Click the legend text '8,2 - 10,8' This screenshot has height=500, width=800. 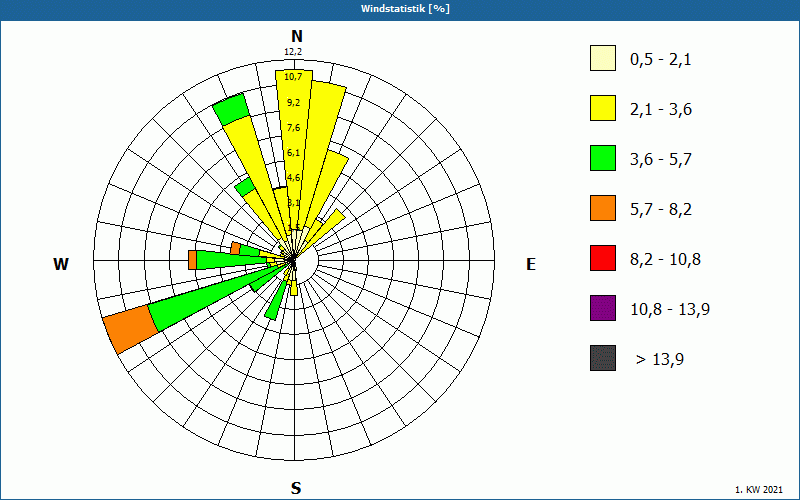665,260
